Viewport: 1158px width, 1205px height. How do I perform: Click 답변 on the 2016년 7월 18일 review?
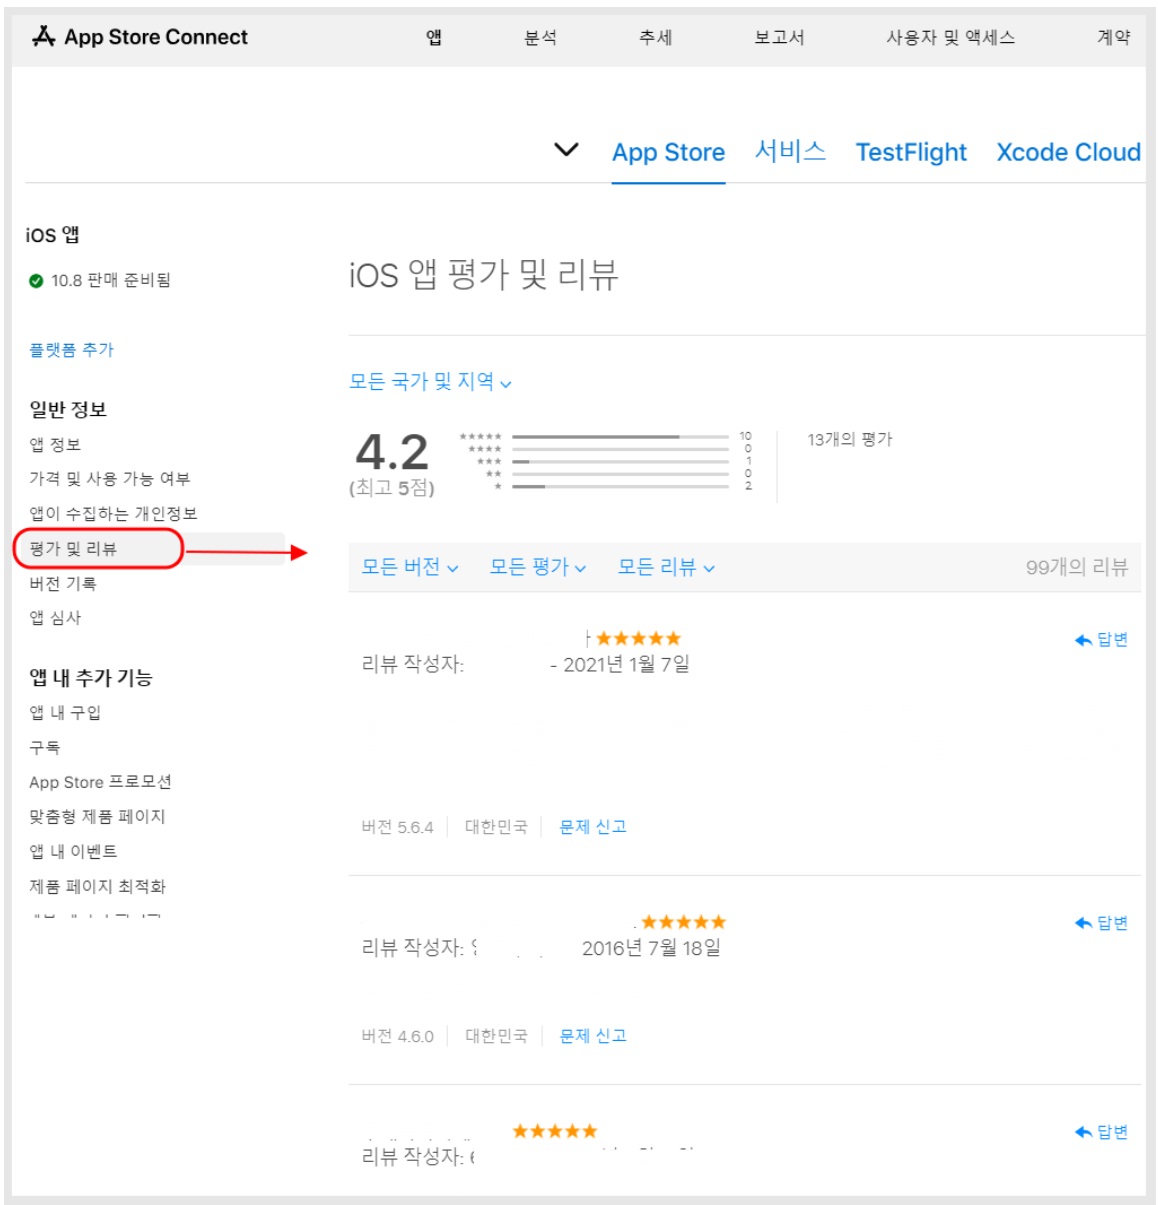pyautogui.click(x=1101, y=923)
